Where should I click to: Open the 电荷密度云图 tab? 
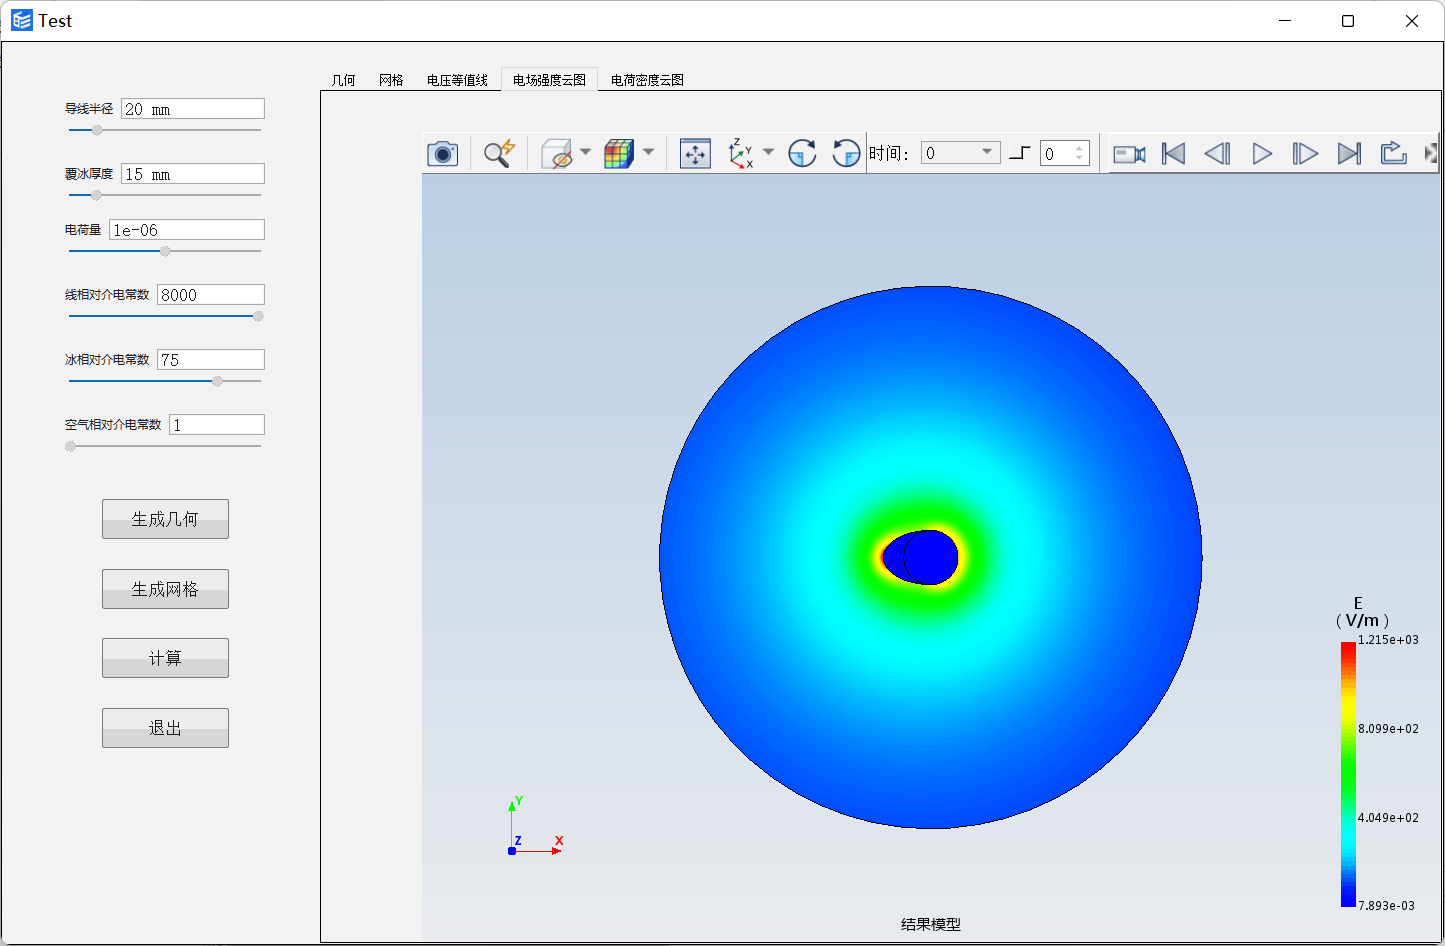click(647, 80)
